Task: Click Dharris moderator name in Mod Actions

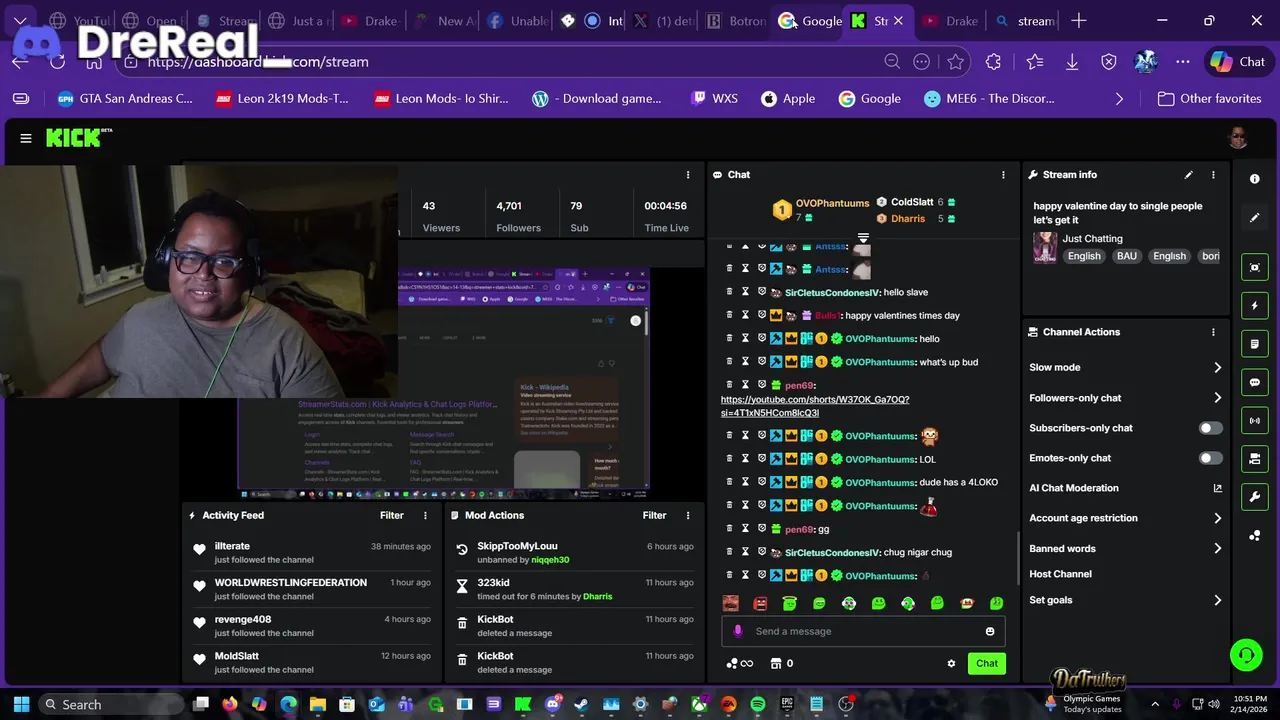Action: point(598,596)
